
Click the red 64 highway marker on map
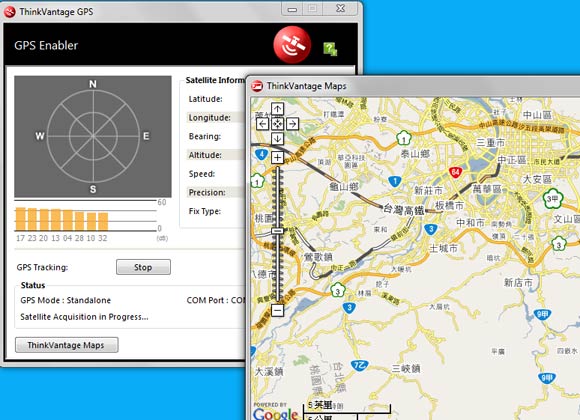pos(455,172)
